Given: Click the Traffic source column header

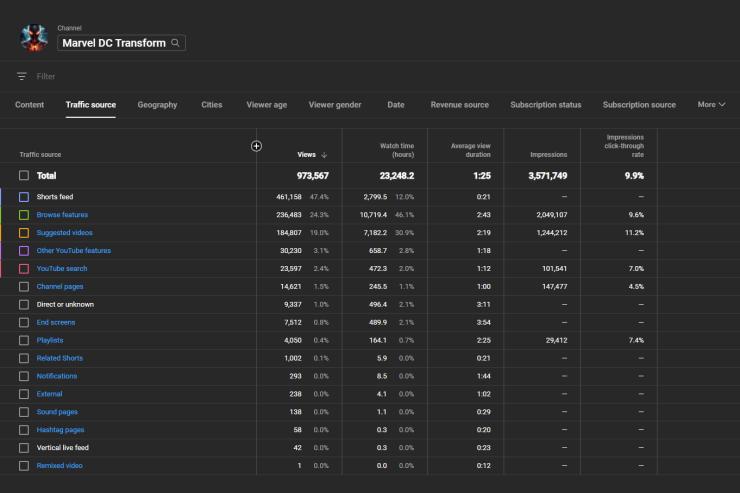Looking at the screenshot, I should click(40, 155).
